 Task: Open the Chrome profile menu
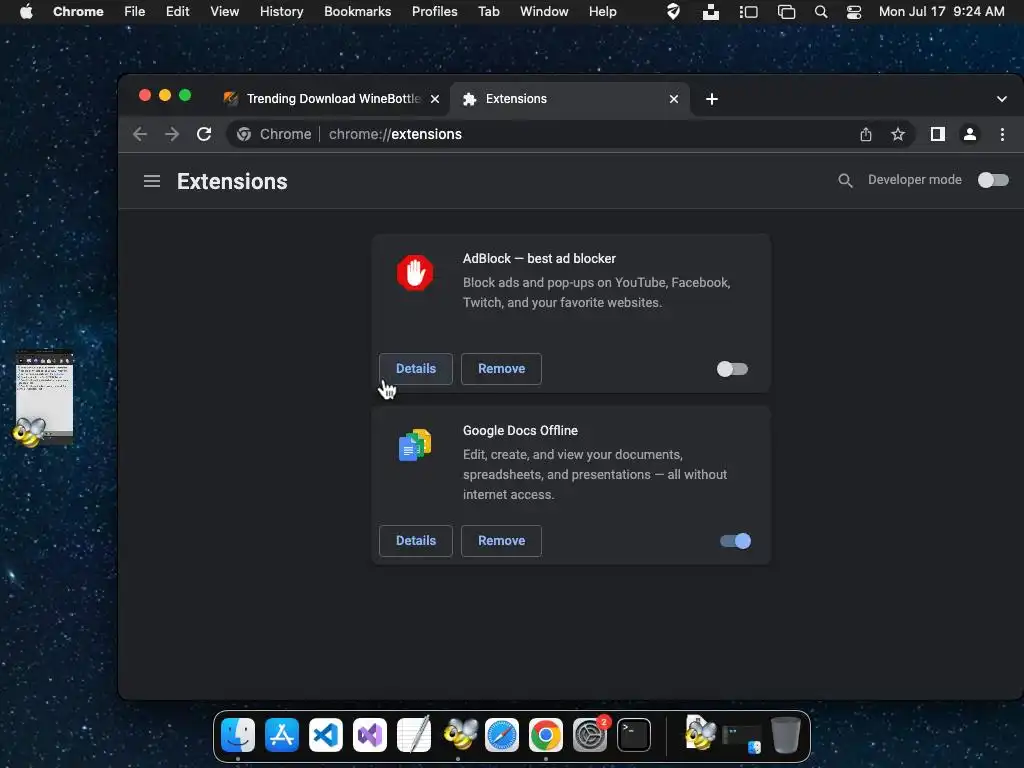(970, 135)
